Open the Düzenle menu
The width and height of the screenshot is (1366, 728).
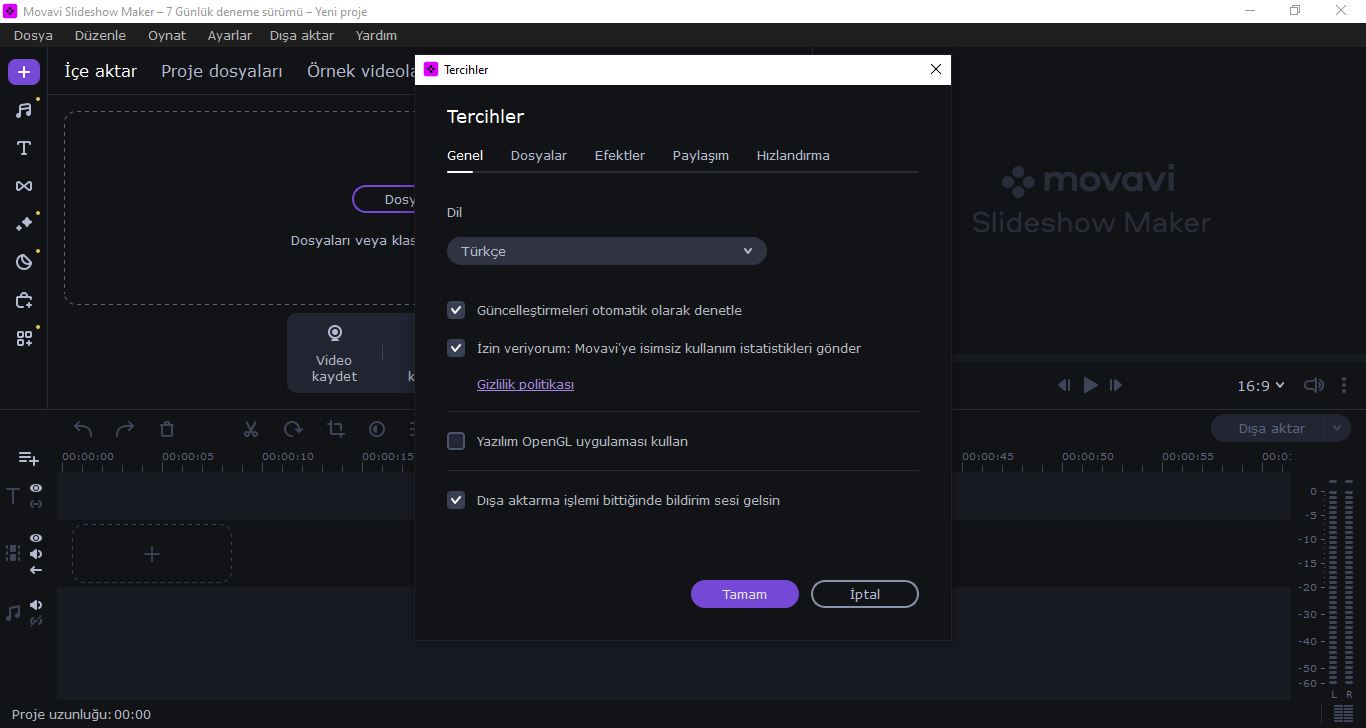tap(100, 35)
